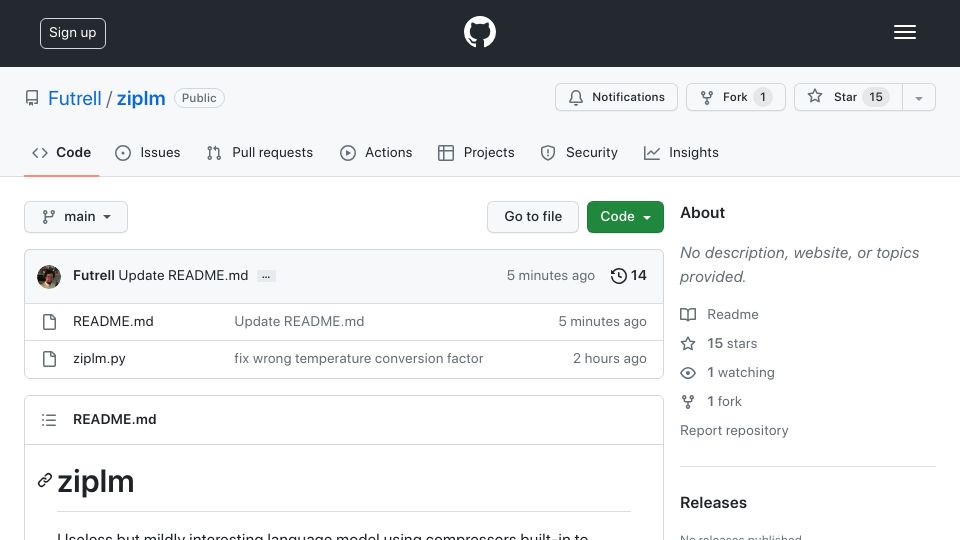
Task: Open the Projects tab
Action: pos(476,152)
